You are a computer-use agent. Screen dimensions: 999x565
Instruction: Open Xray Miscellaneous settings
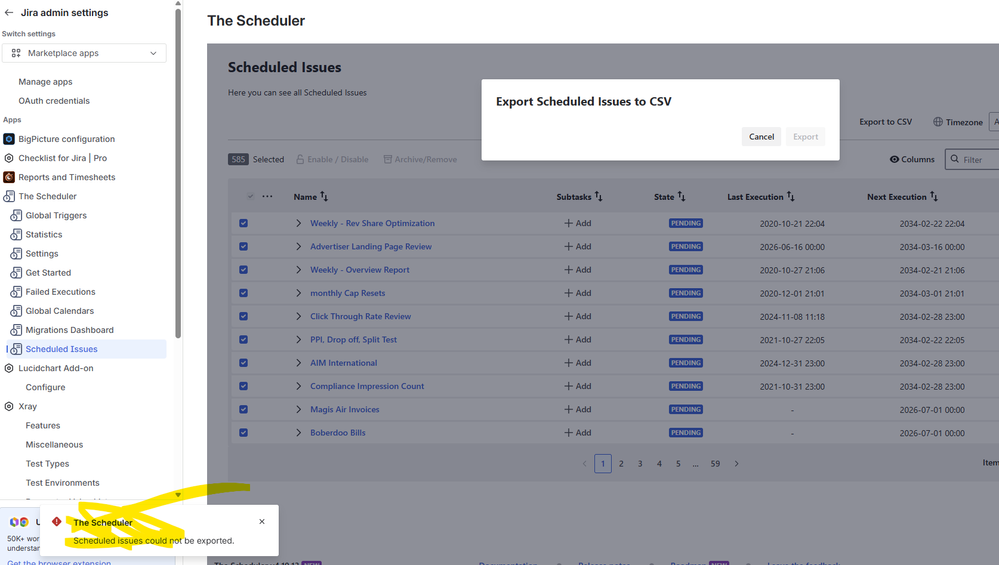tap(54, 445)
